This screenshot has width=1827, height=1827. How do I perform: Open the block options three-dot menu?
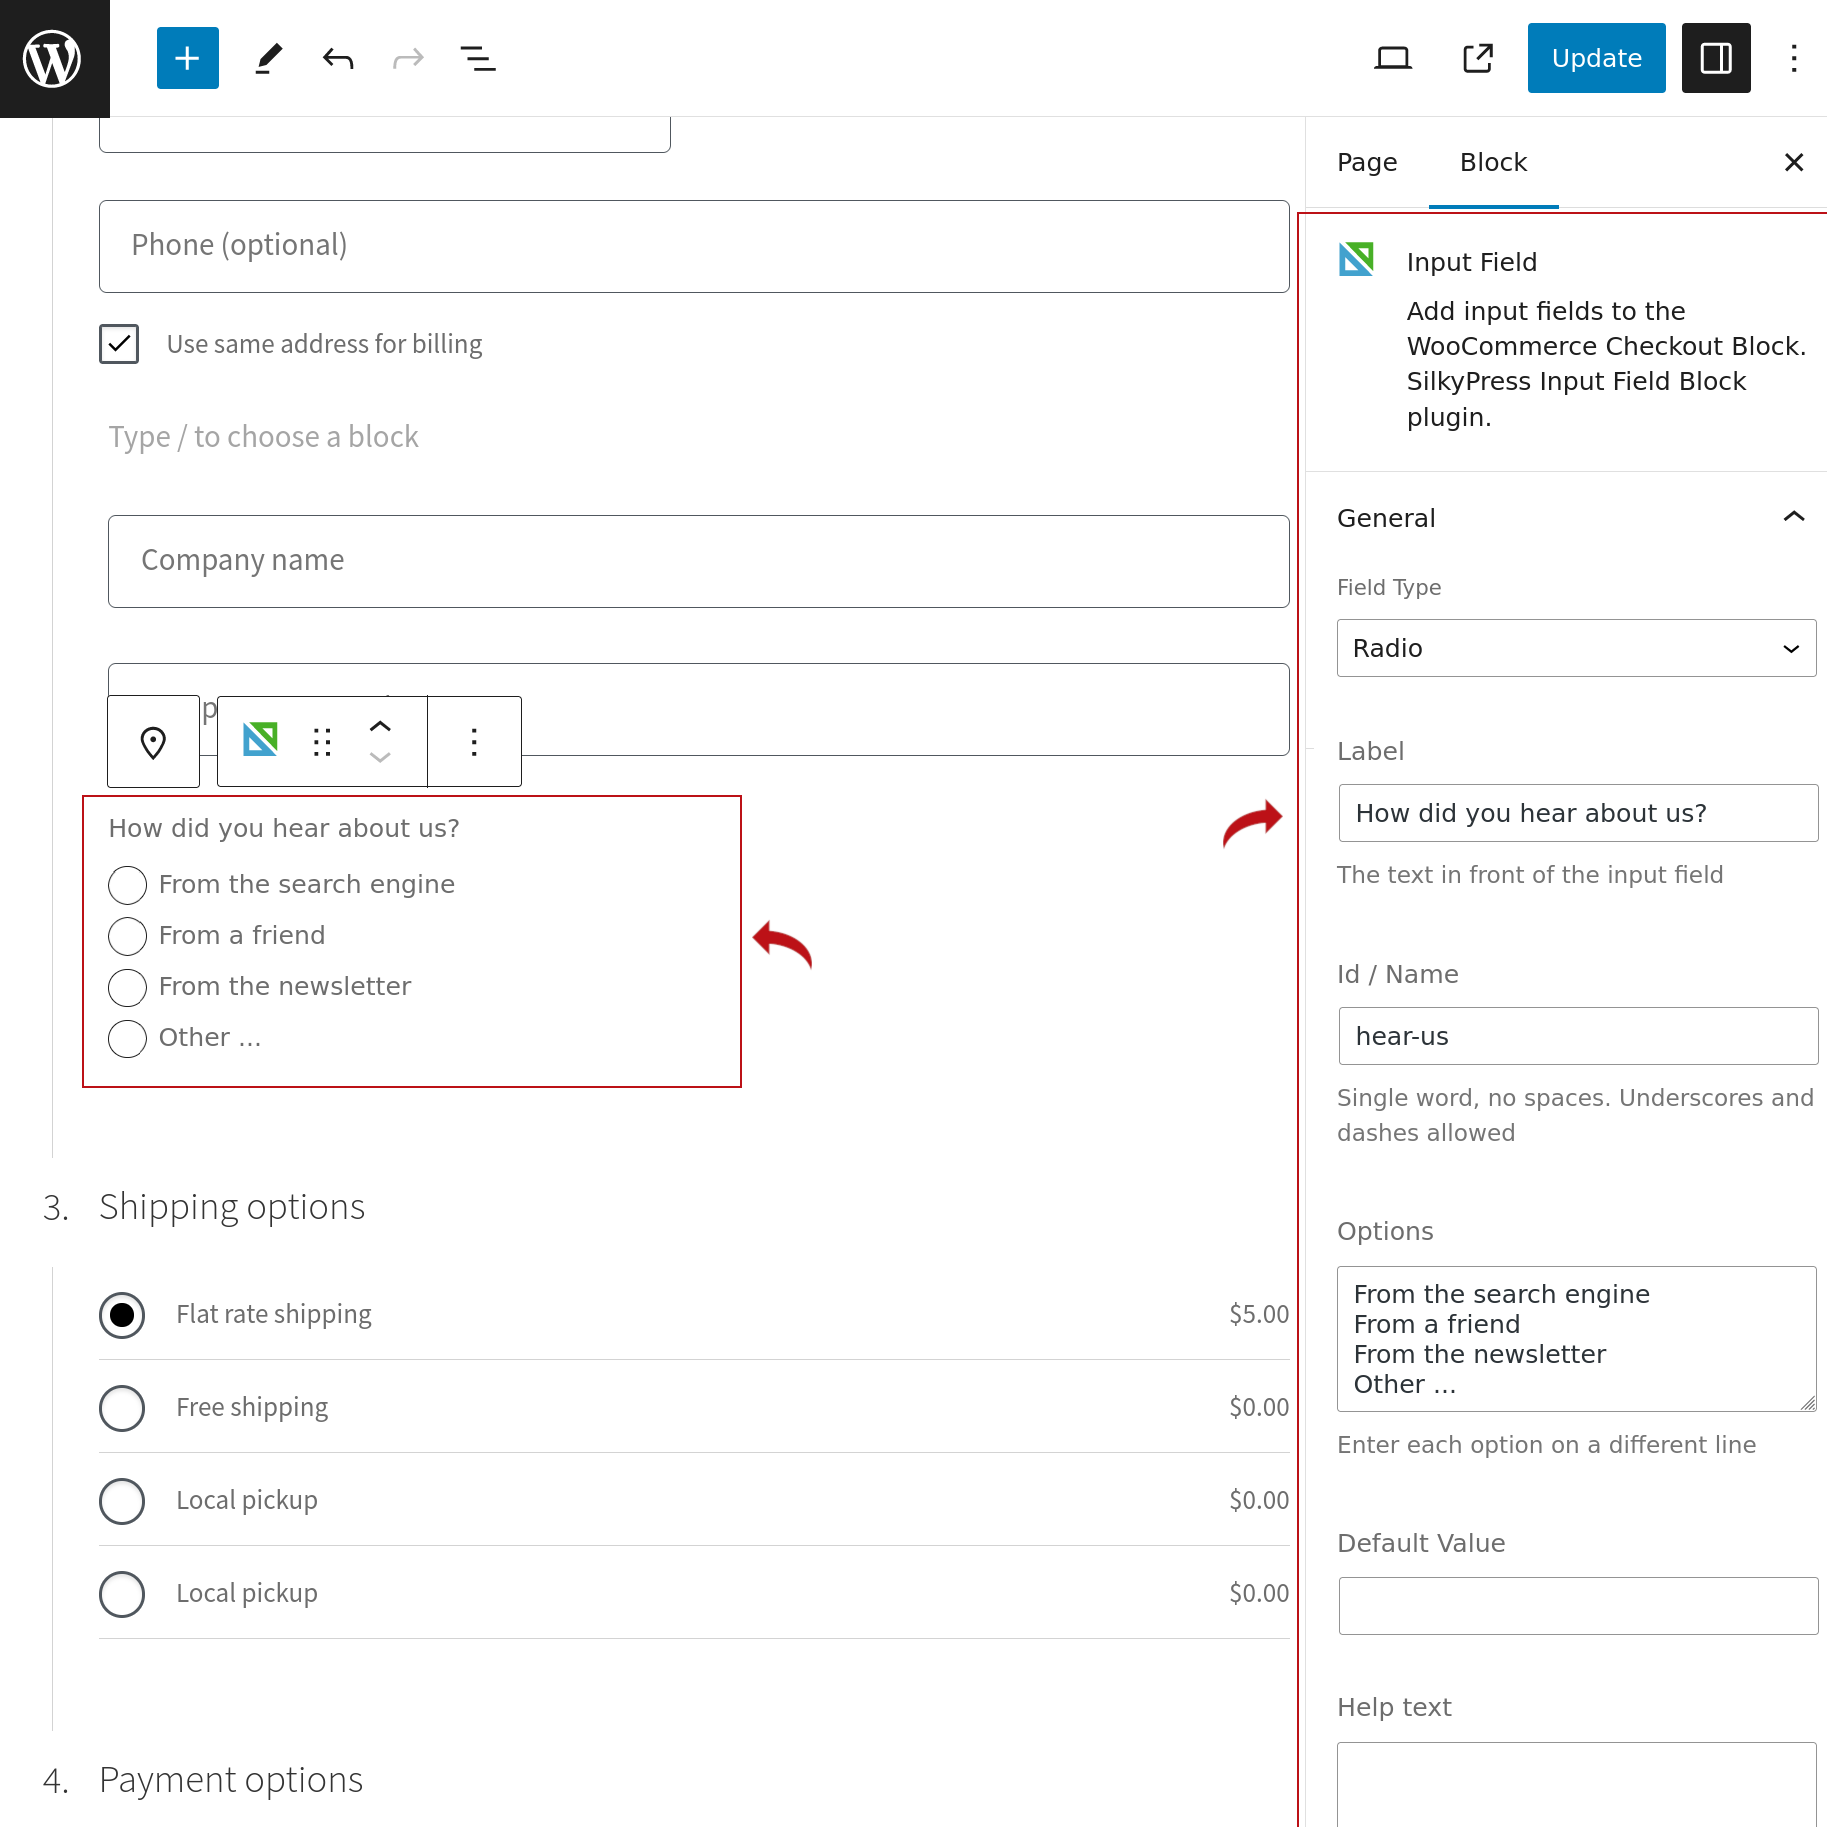pos(474,742)
